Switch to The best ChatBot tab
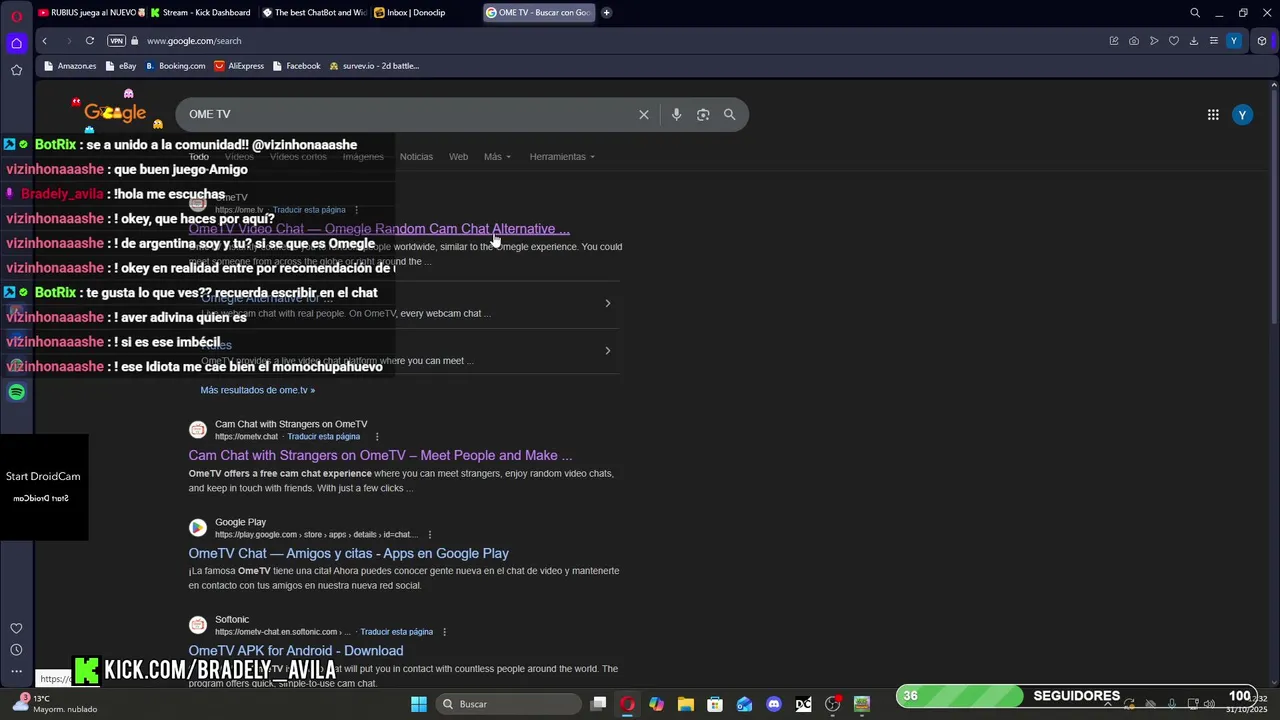The width and height of the screenshot is (1280, 720). pos(313,13)
